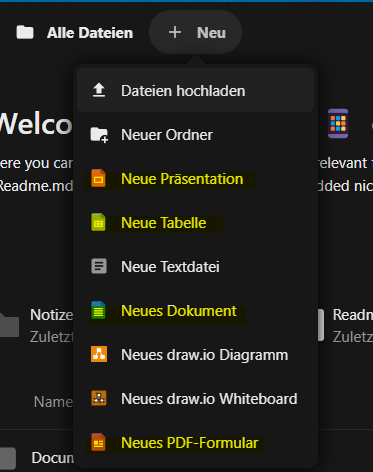This screenshot has width=373, height=472.
Task: Click the new folder icon
Action: click(x=99, y=135)
